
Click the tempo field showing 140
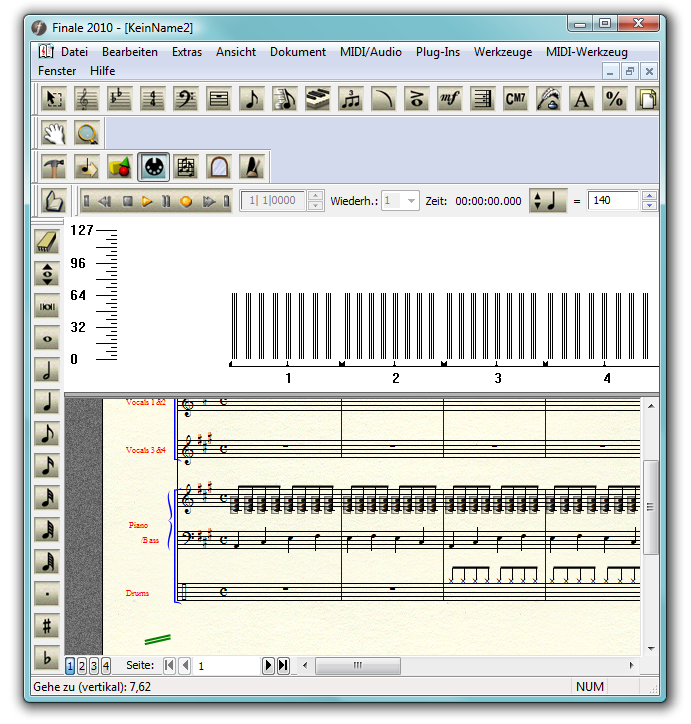tap(613, 200)
